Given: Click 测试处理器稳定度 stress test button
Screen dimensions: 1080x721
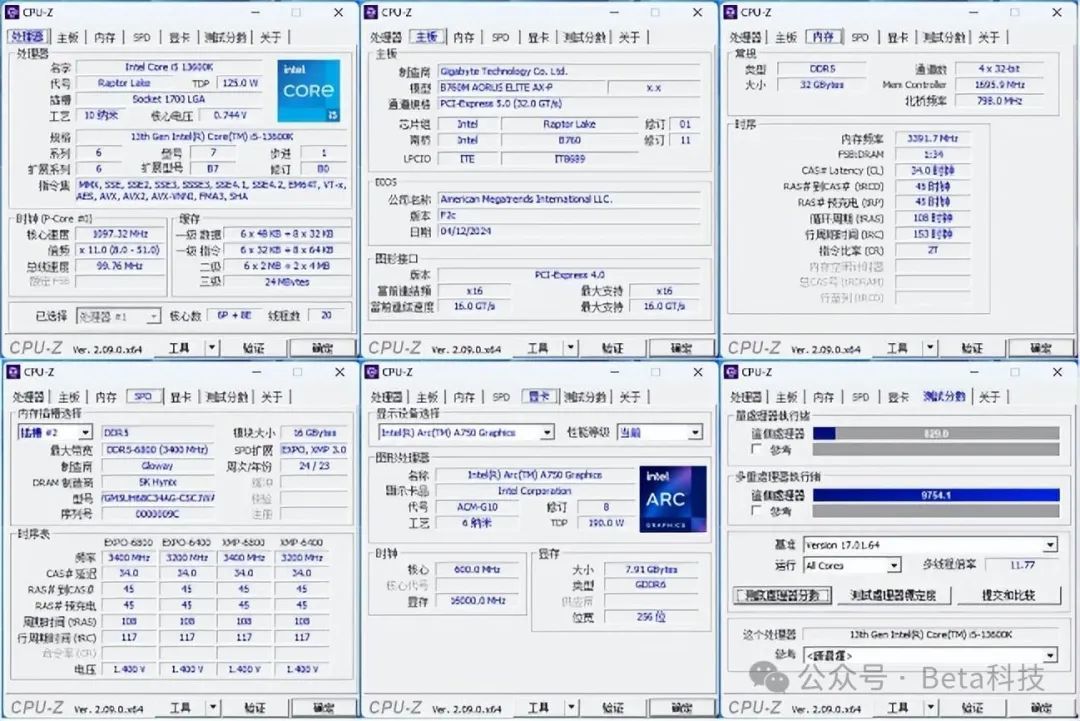Looking at the screenshot, I should (x=893, y=595).
